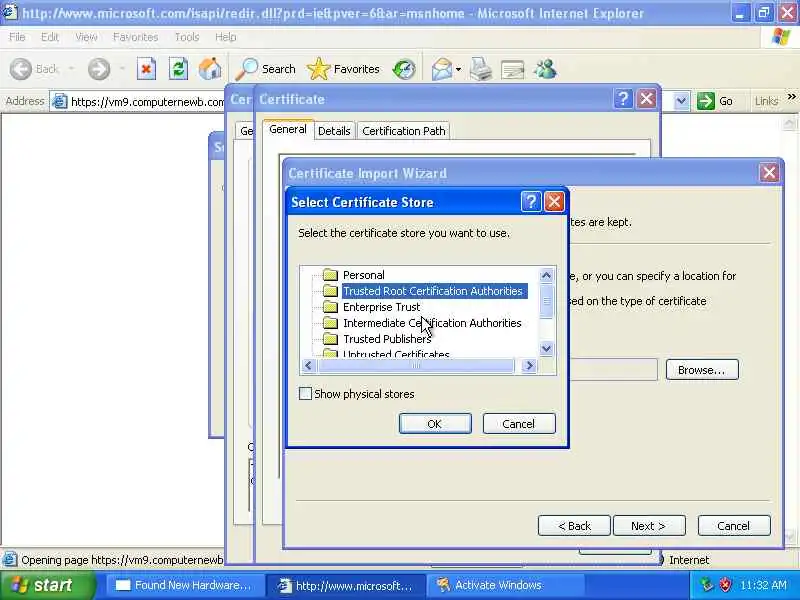Click the Edit page icon in the IE toolbar
The width and height of the screenshot is (800, 600).
coord(513,70)
